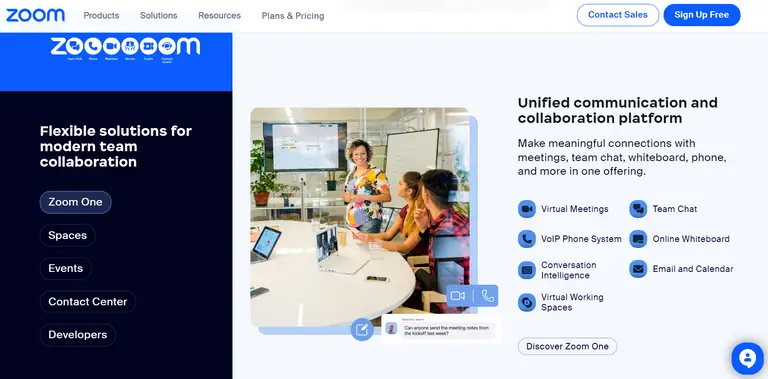Screen dimensions: 768x379
Task: Click the Virtual Meetings camera icon
Action: [527, 209]
